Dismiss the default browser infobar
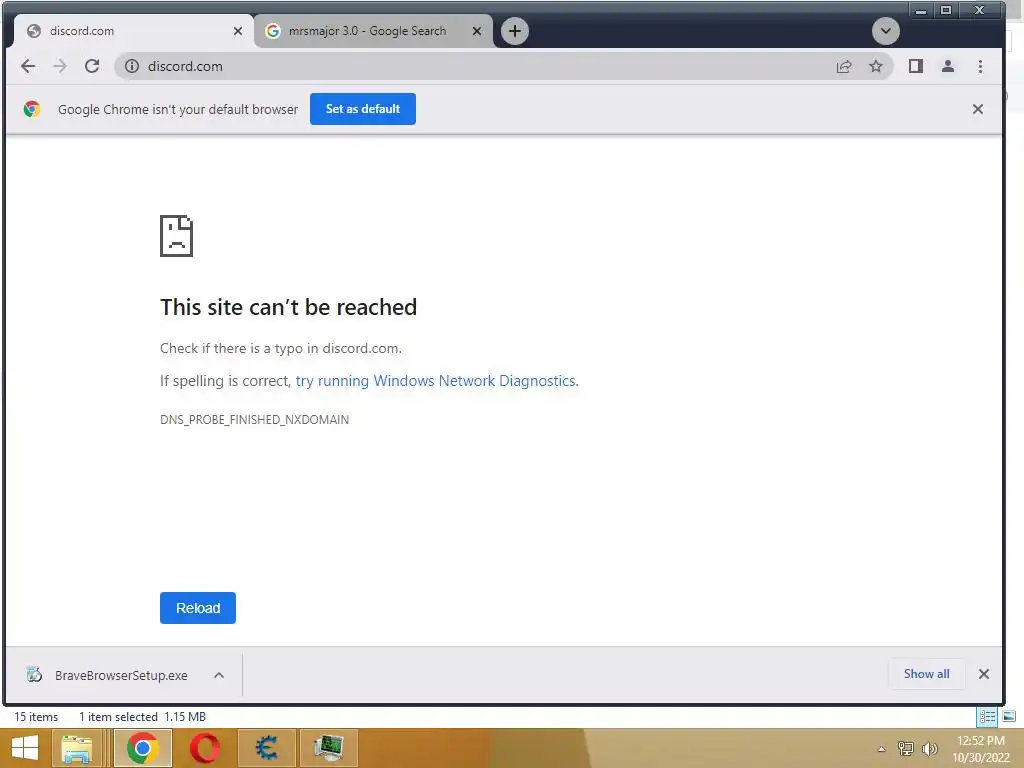Image resolution: width=1024 pixels, height=768 pixels. [x=978, y=109]
